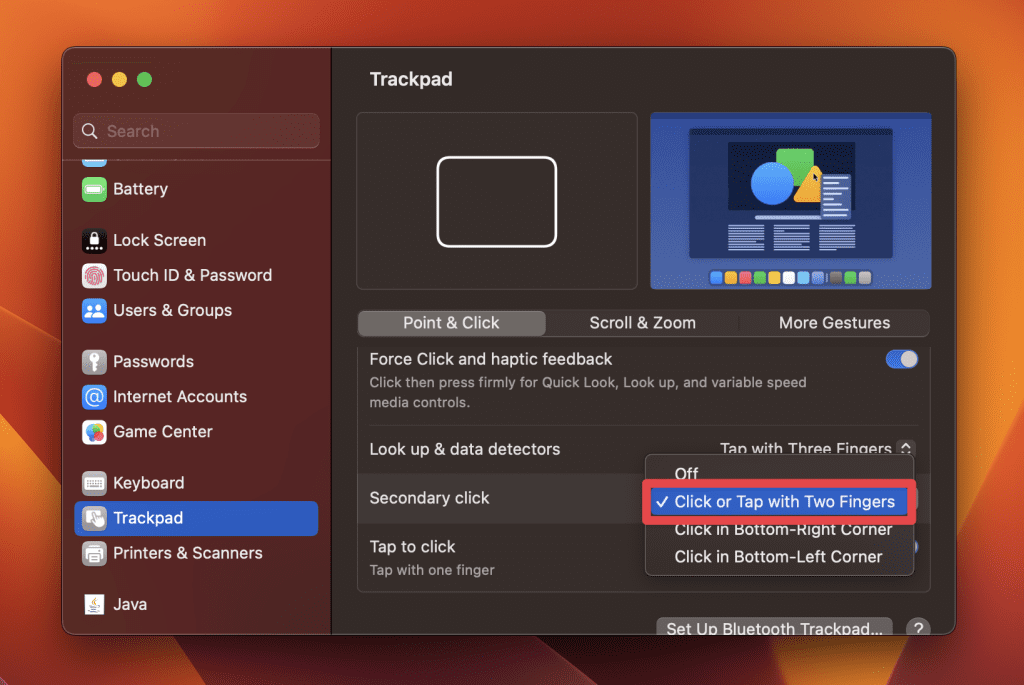Select the Touch ID & Password fingerprint icon

click(94, 275)
